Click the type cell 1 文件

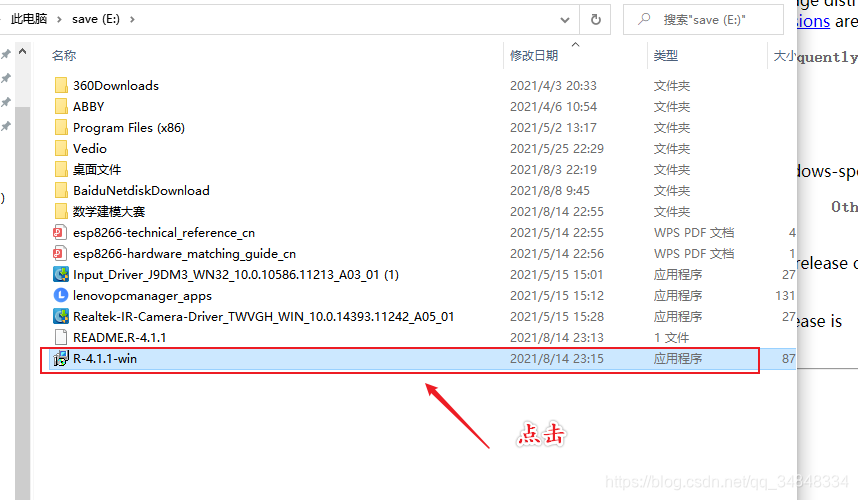[671, 338]
